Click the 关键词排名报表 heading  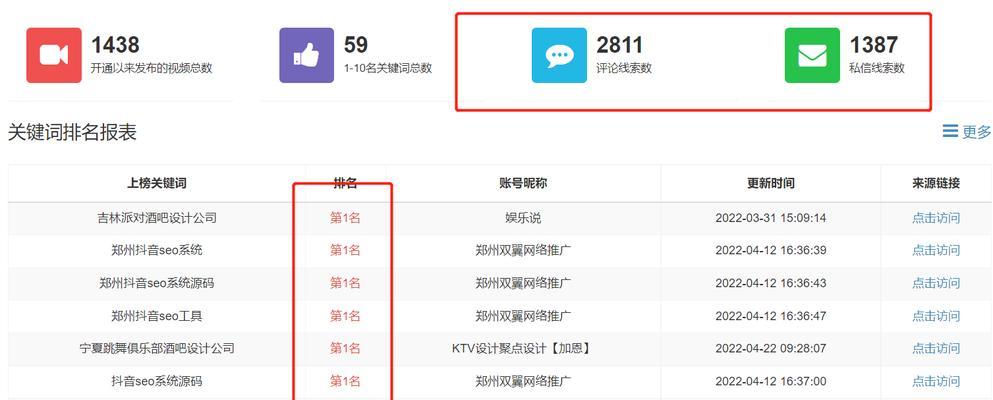tap(72, 132)
